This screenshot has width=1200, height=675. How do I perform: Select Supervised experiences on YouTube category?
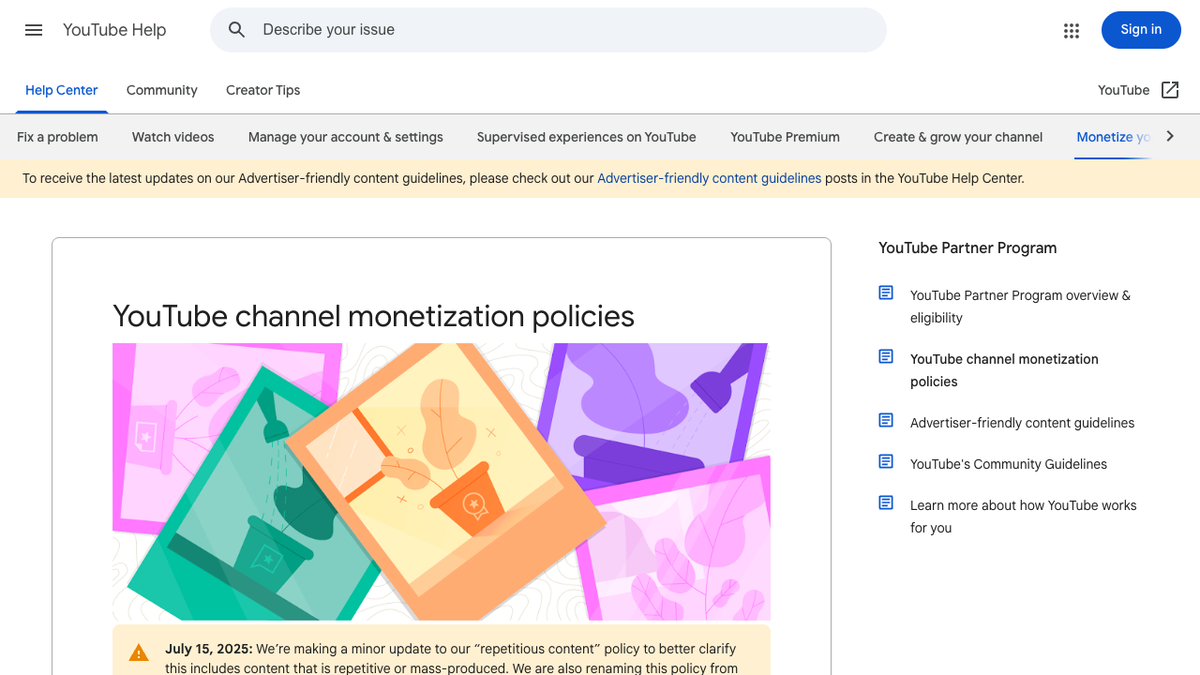(x=587, y=137)
